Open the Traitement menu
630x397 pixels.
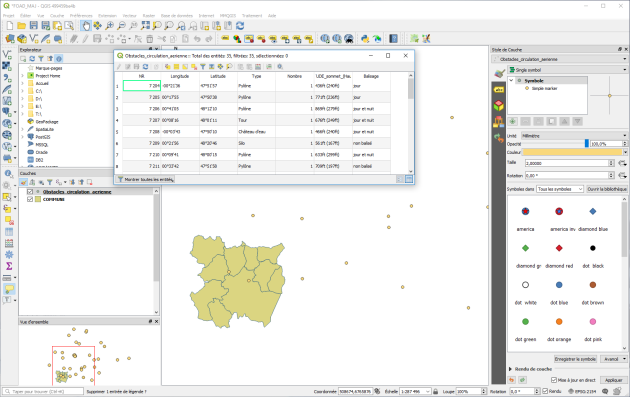point(252,16)
